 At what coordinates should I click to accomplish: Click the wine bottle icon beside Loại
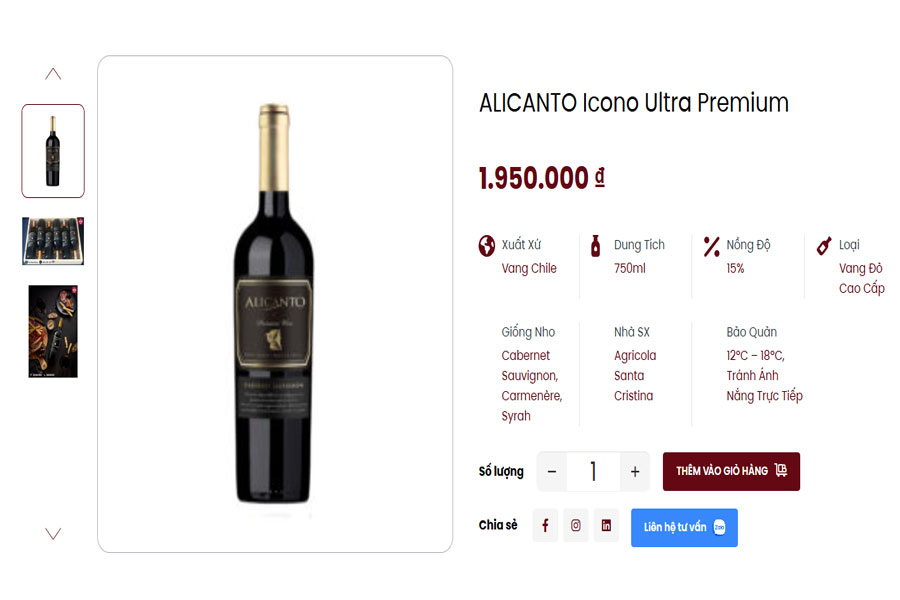824,243
